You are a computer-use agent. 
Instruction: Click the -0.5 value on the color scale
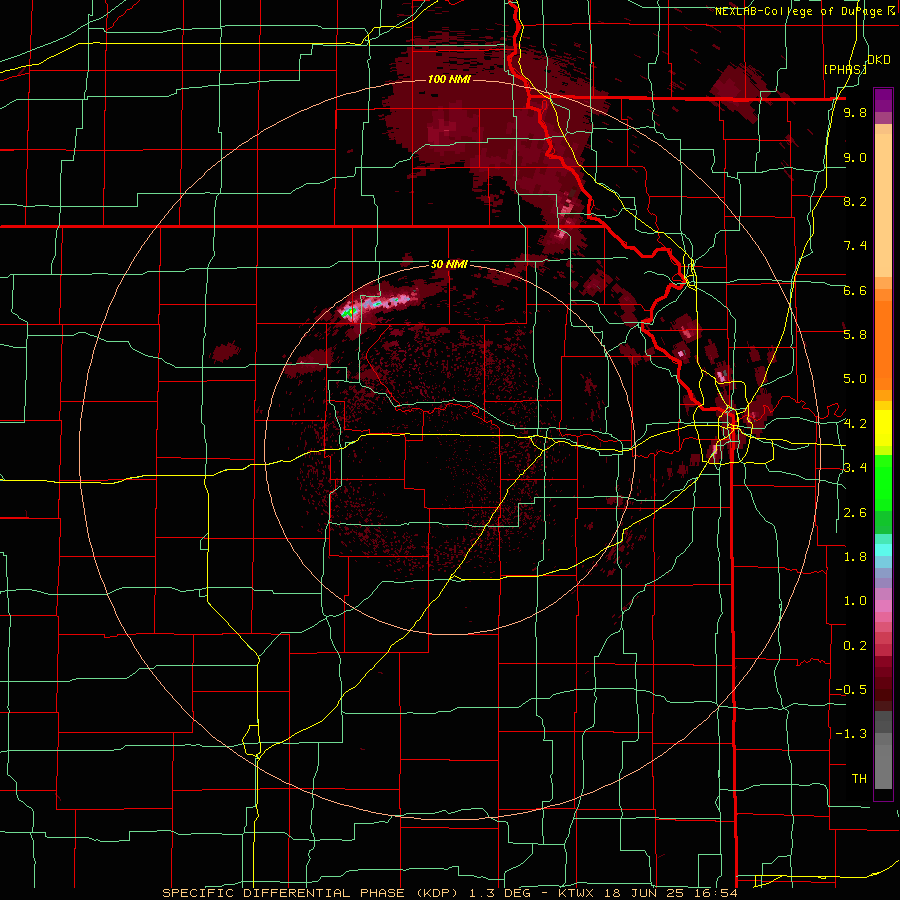(x=851, y=689)
